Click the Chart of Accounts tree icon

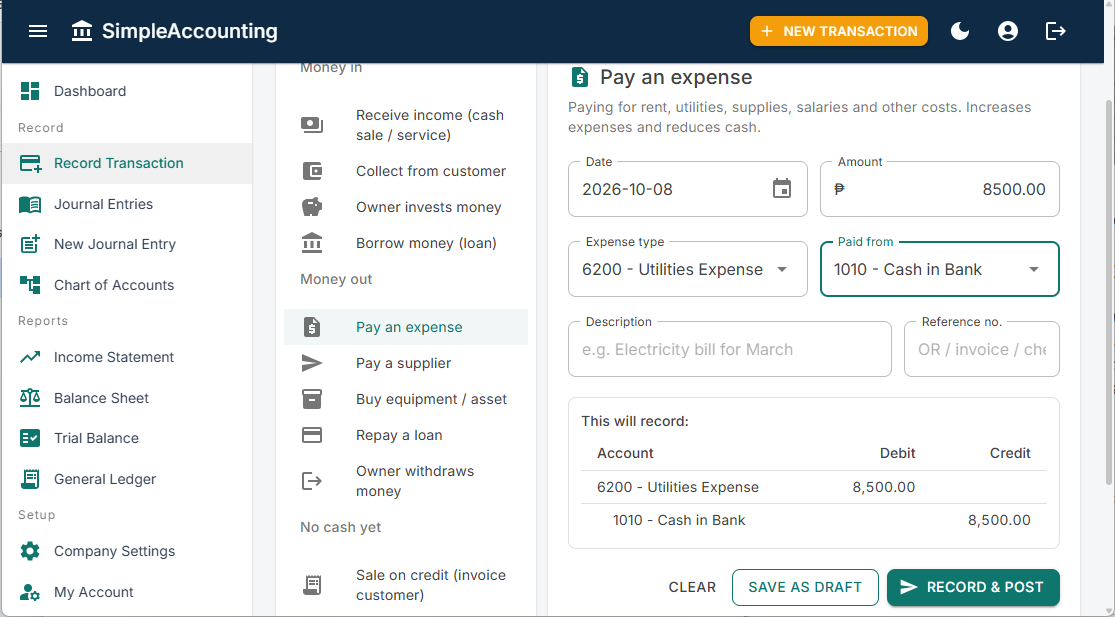coord(30,285)
